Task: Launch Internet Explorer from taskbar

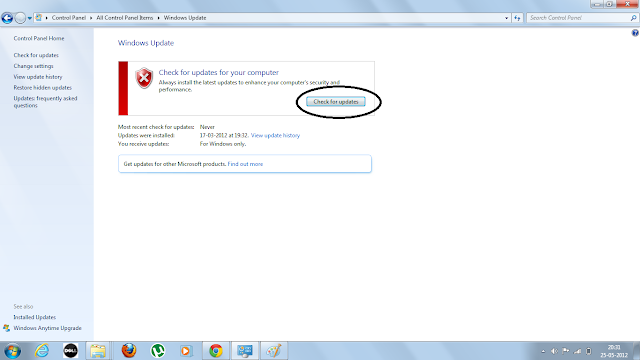Action: click(42, 351)
